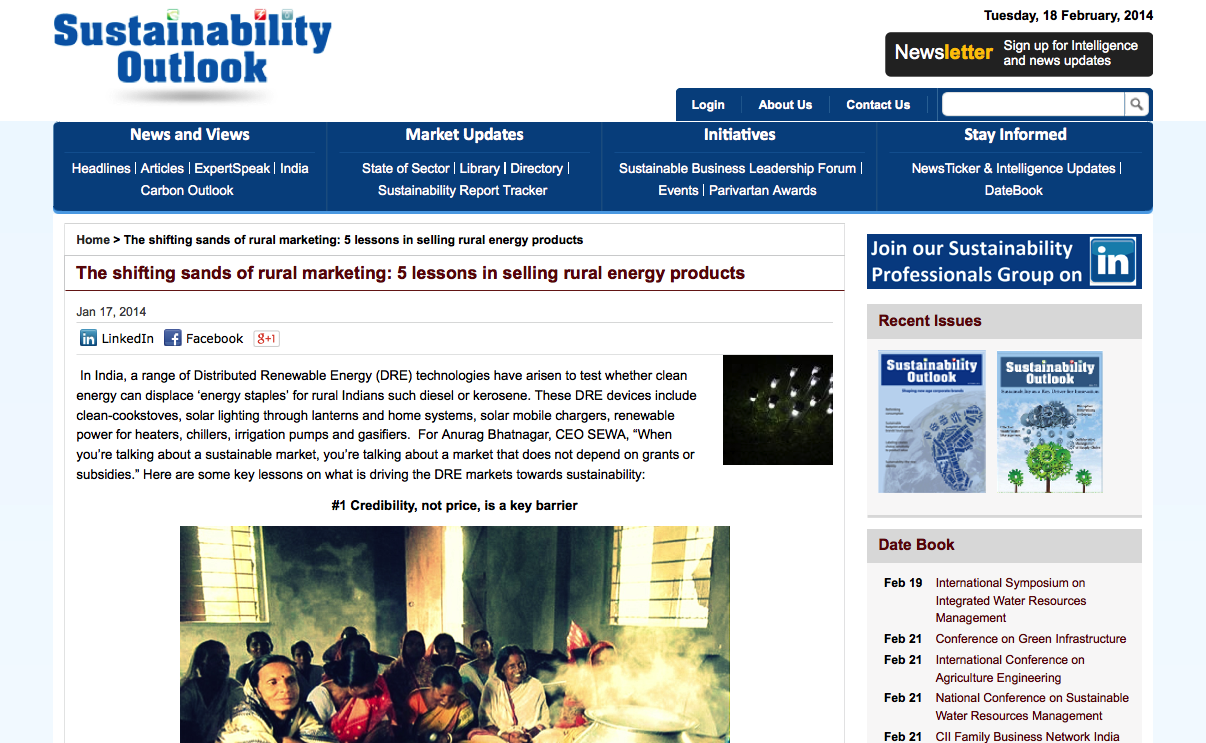The height and width of the screenshot is (743, 1206).
Task: Click the search magnifier icon
Action: coord(1137,104)
